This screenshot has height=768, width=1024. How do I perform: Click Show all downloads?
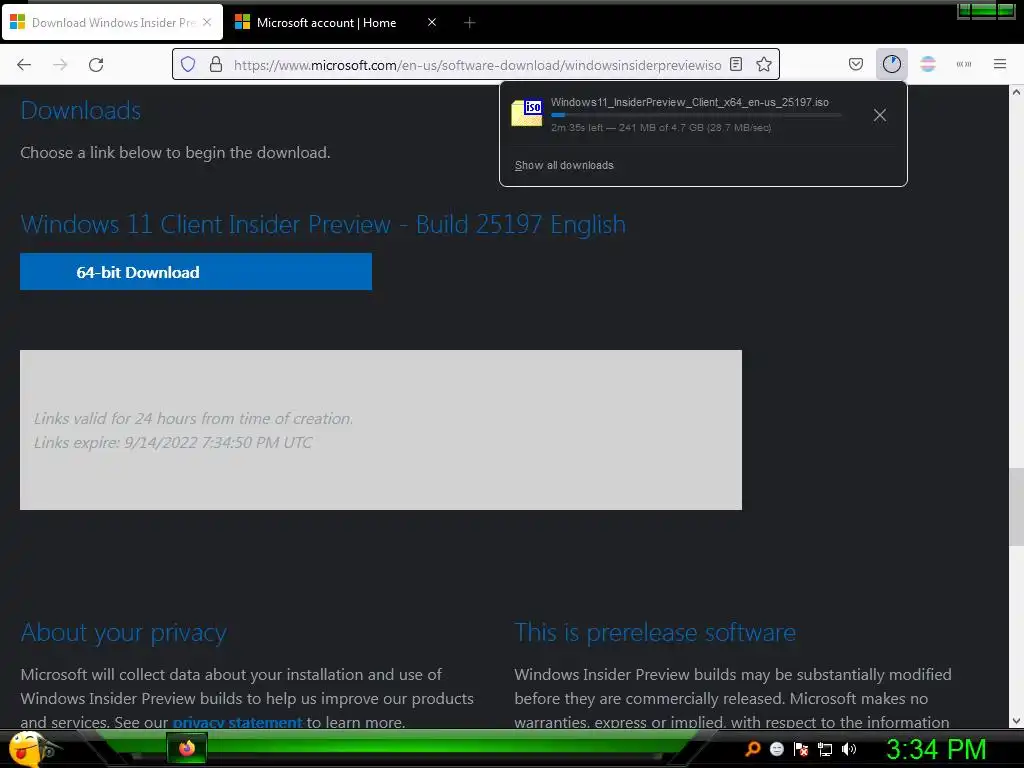coord(564,165)
